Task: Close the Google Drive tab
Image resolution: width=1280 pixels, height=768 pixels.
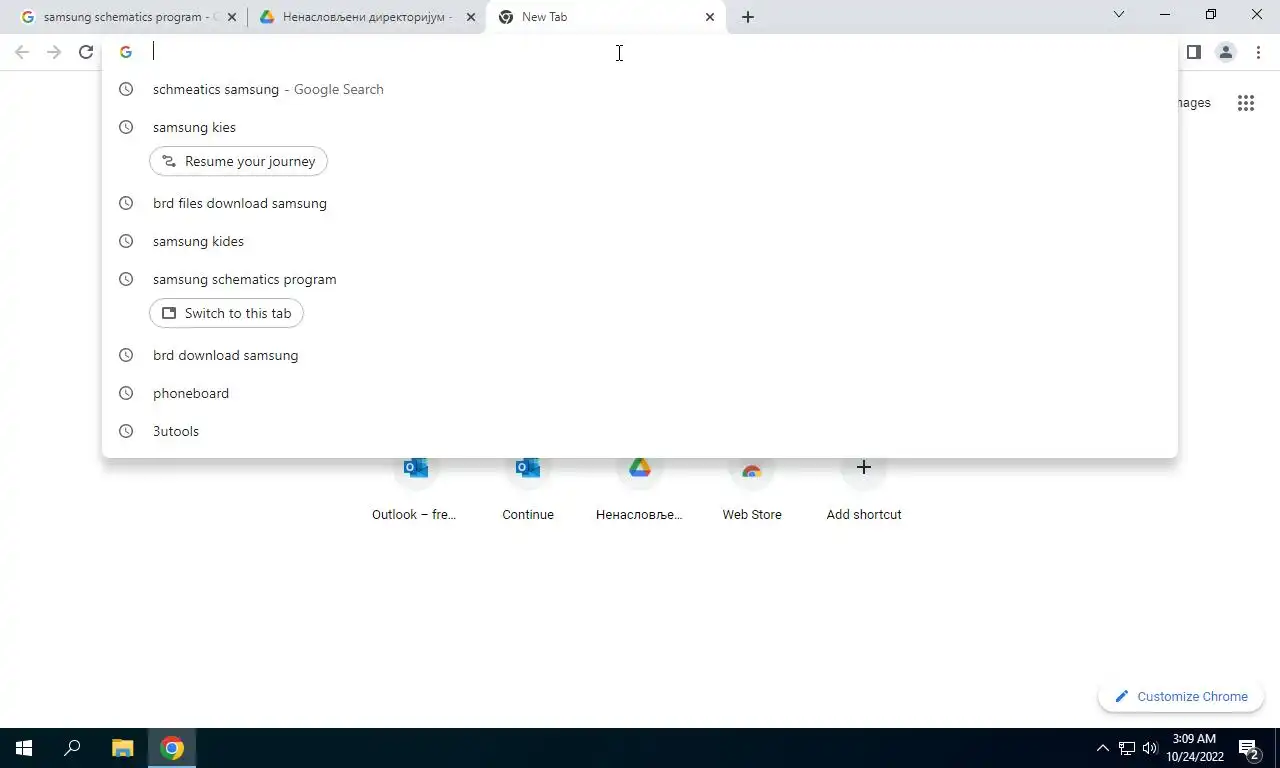Action: click(471, 17)
